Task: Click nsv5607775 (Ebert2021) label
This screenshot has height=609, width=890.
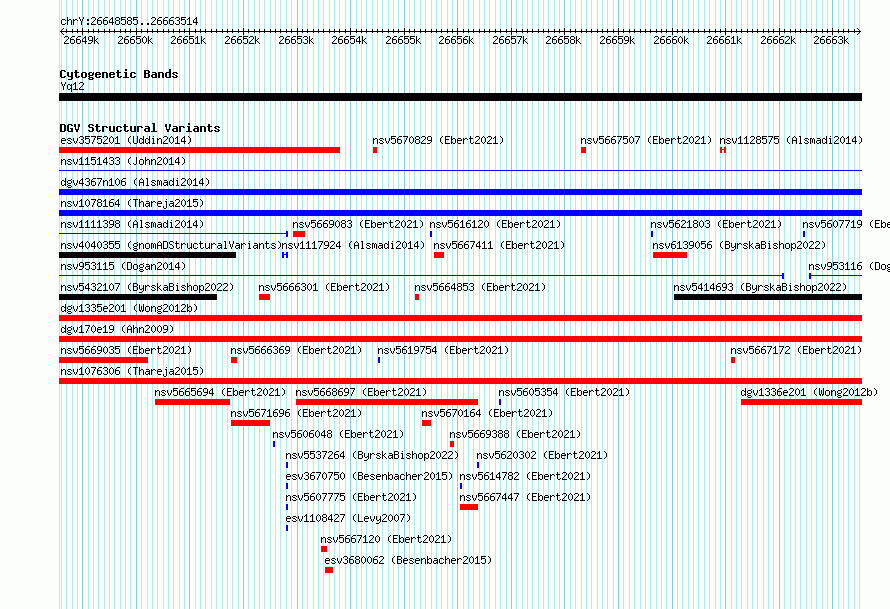Action: 351,497
